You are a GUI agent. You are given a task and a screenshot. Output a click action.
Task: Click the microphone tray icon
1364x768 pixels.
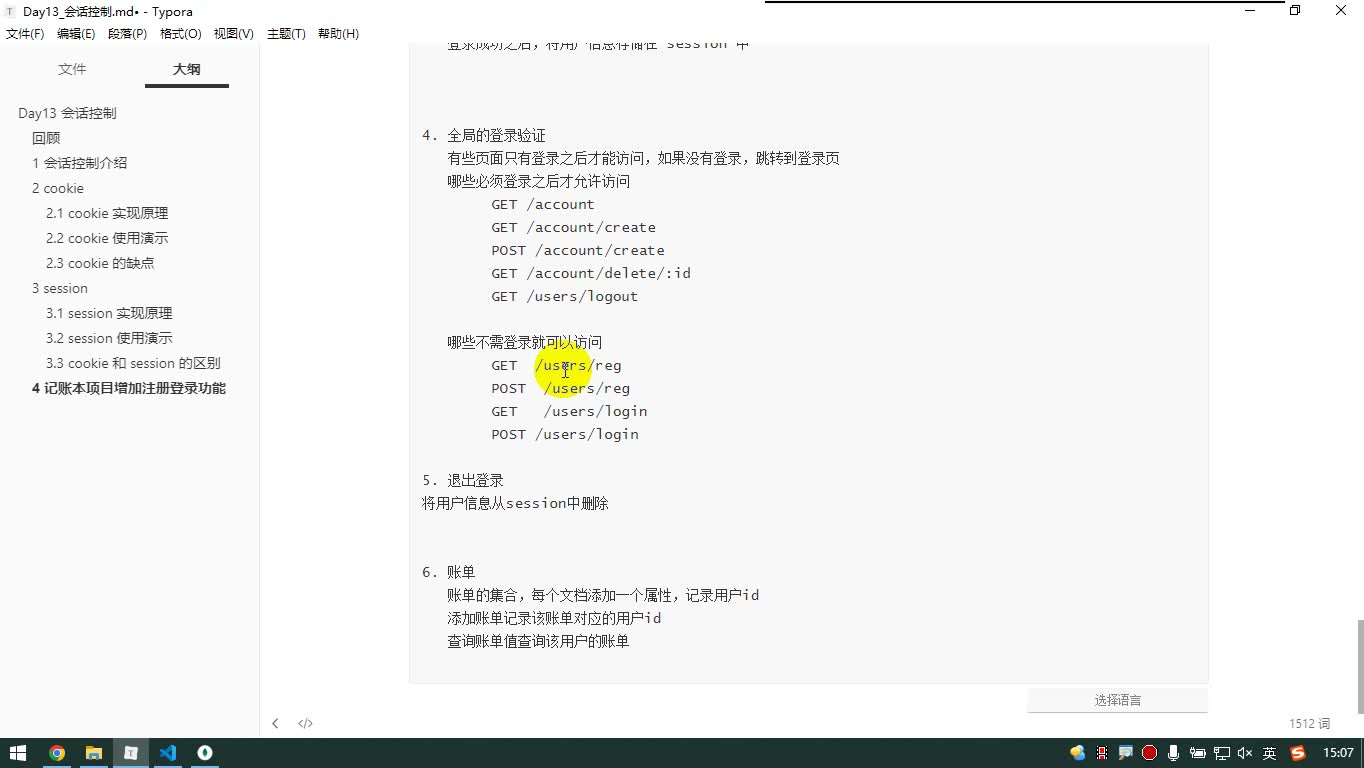pos(1173,753)
